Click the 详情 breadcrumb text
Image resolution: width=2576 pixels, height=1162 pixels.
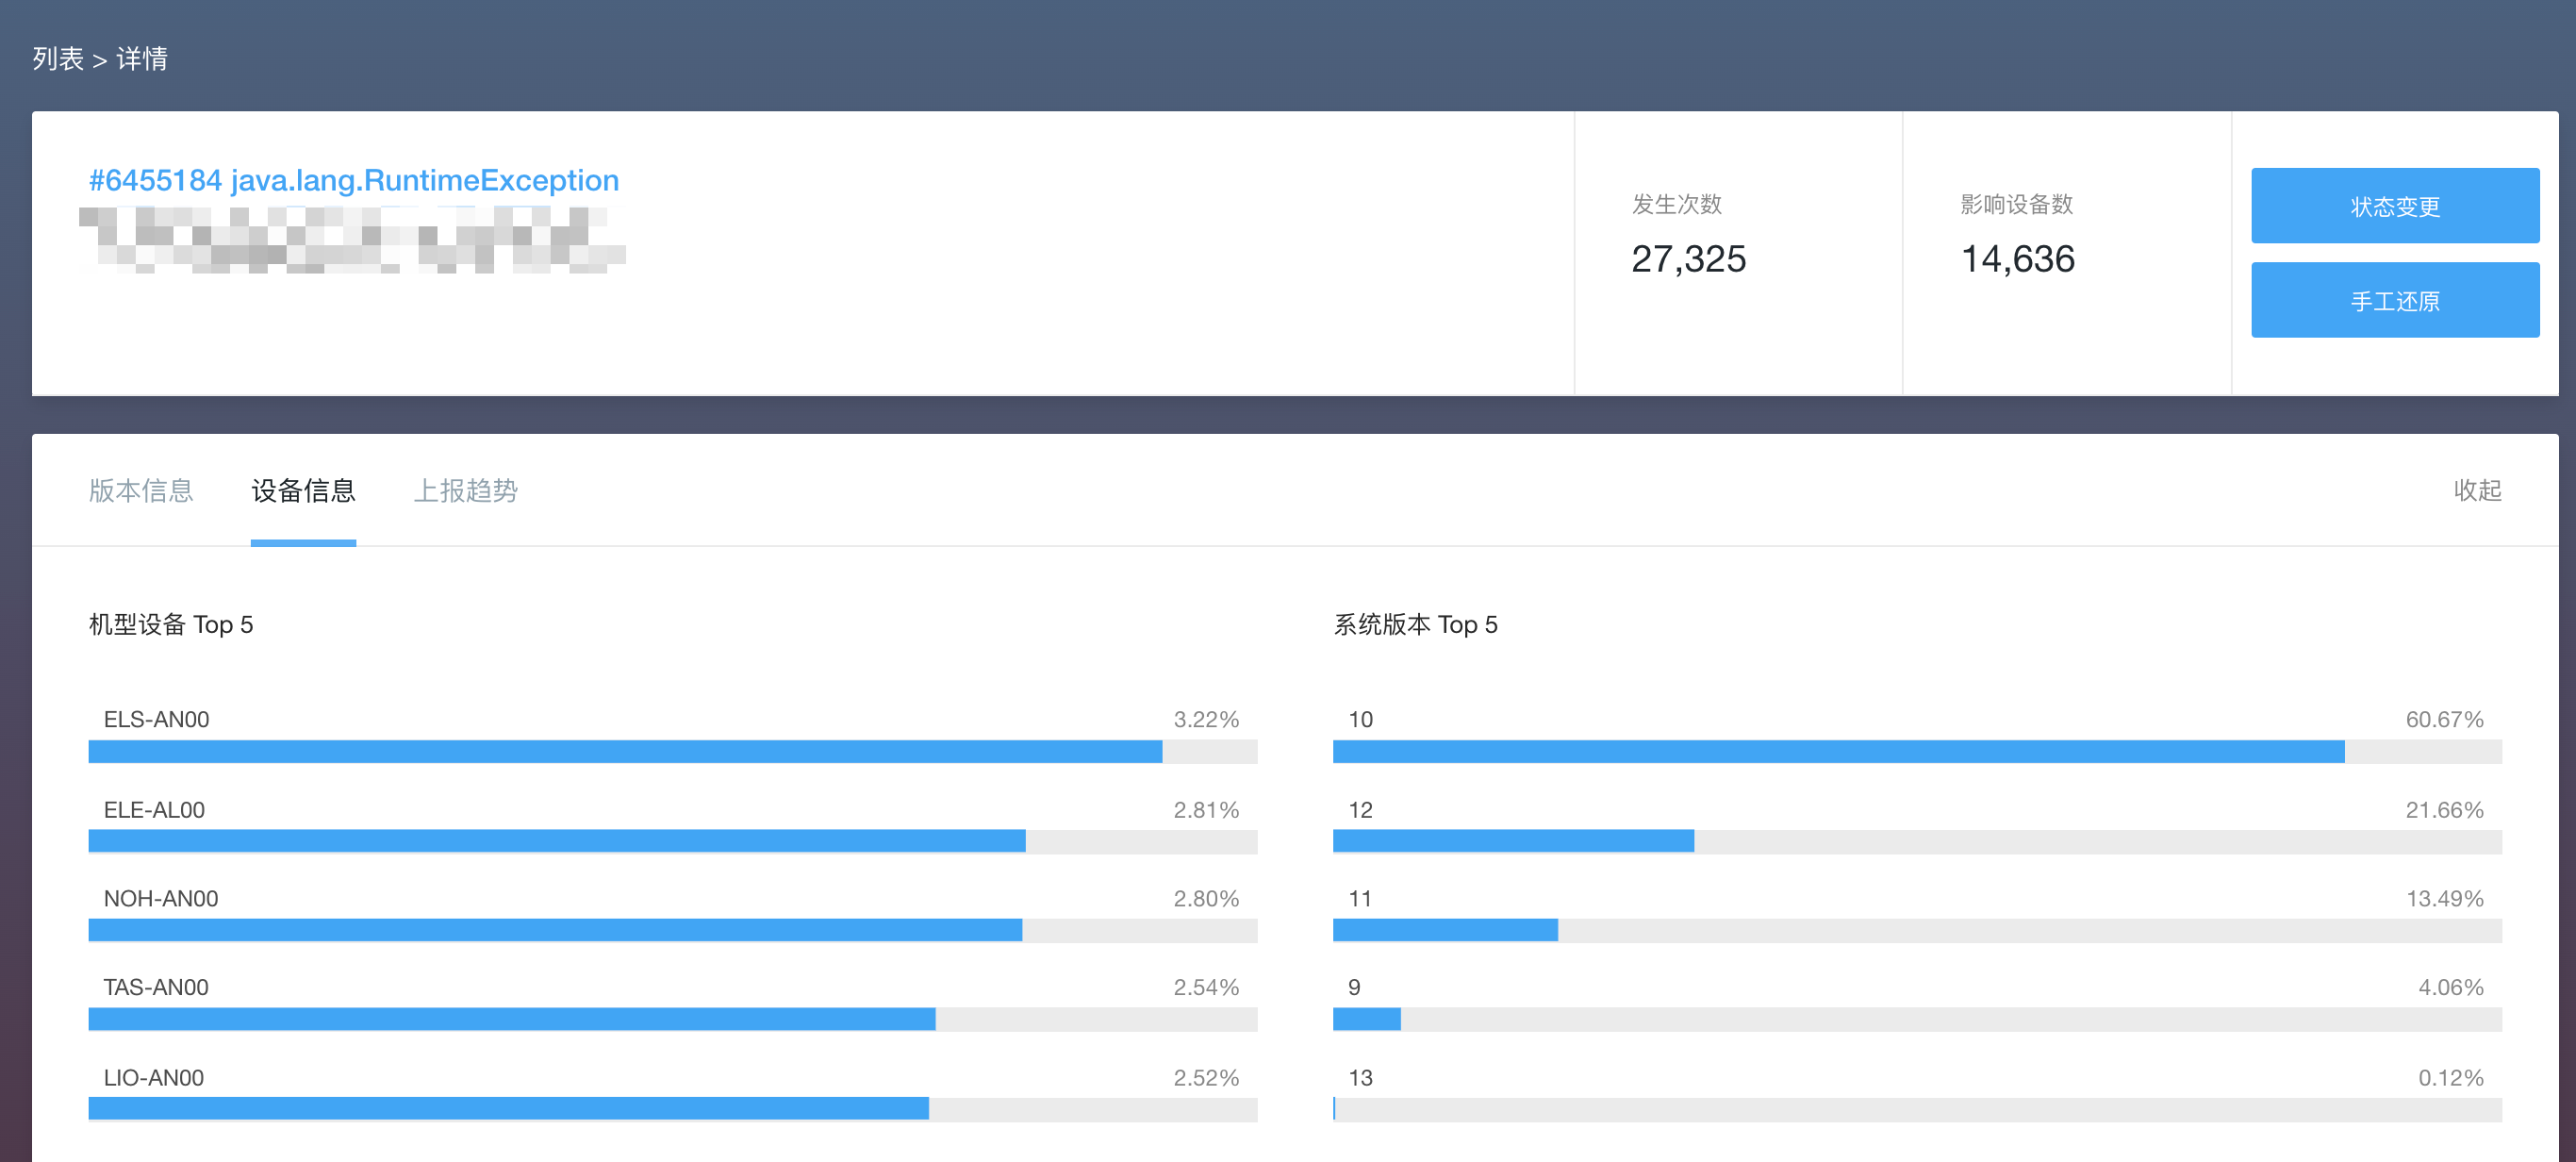(142, 59)
